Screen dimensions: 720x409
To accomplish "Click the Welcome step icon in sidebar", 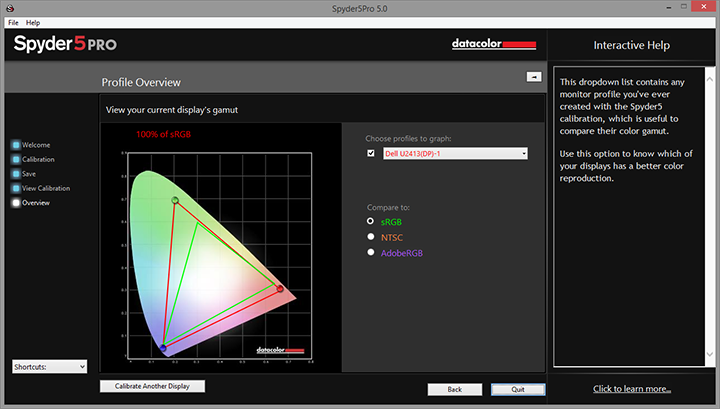I will pos(16,145).
